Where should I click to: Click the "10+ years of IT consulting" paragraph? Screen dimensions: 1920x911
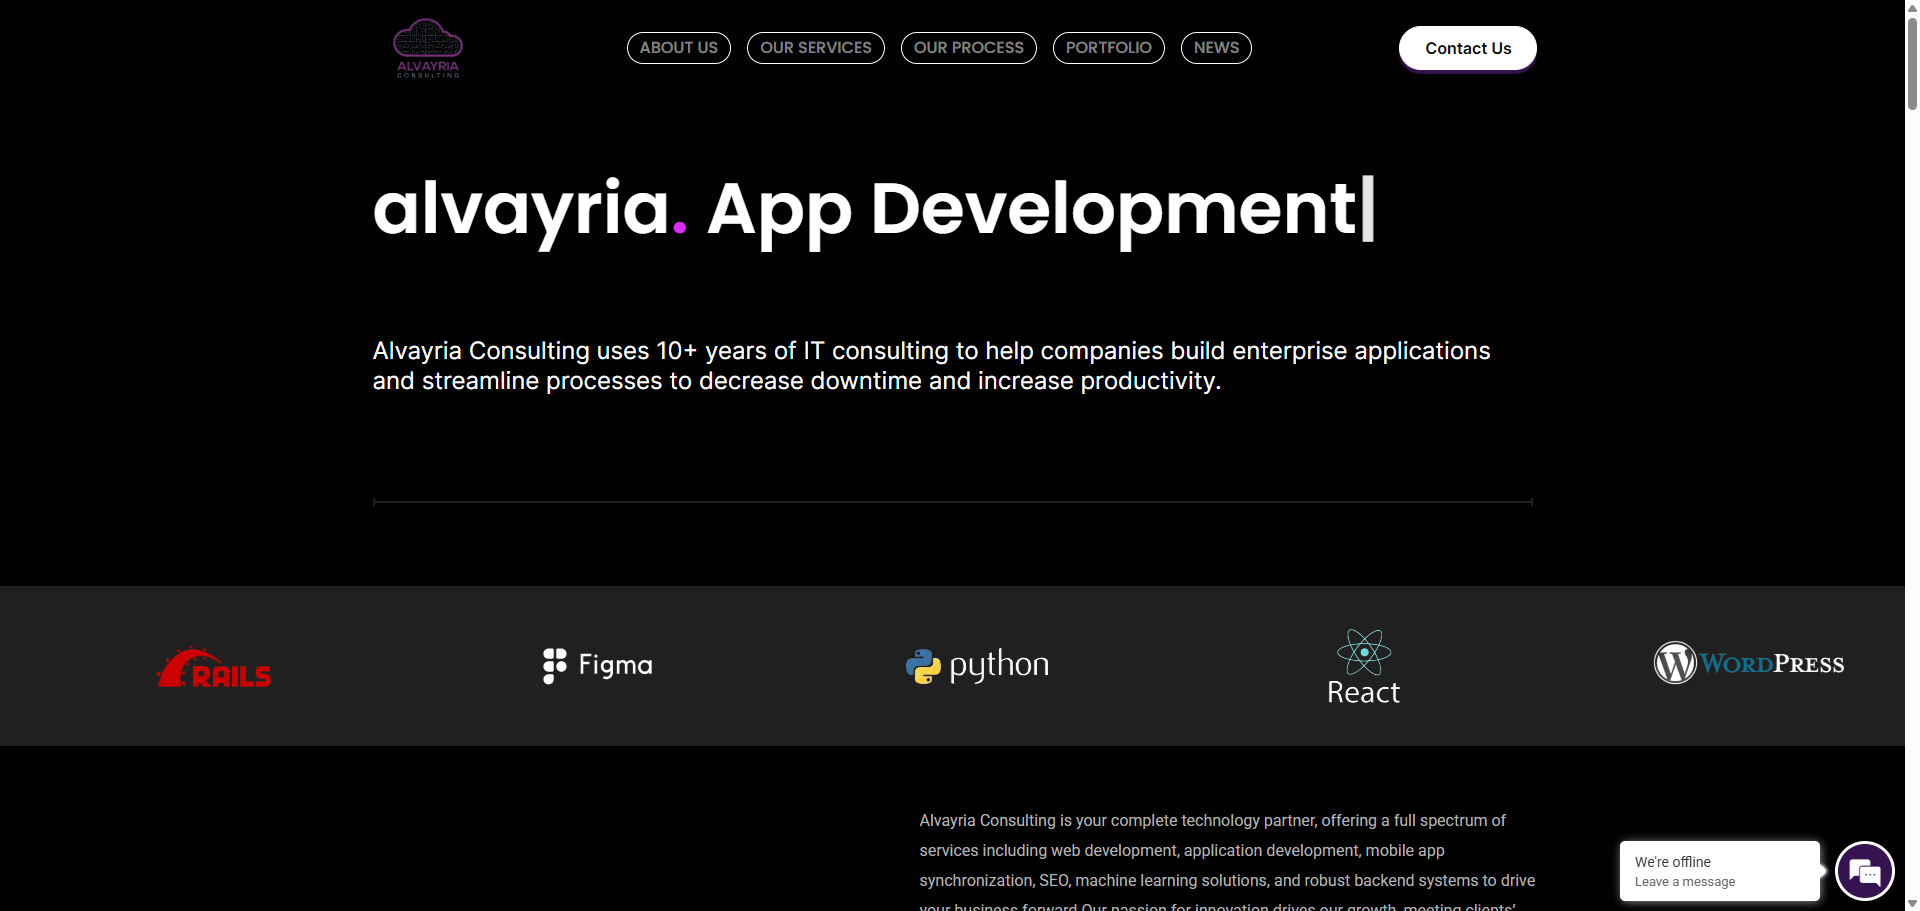point(931,366)
